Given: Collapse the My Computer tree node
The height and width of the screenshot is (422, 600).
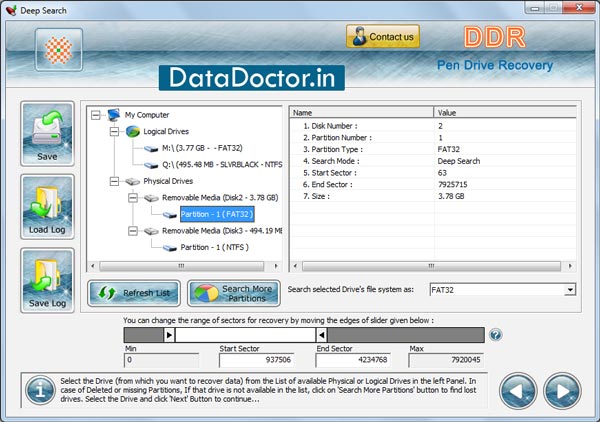Looking at the screenshot, I should click(96, 115).
